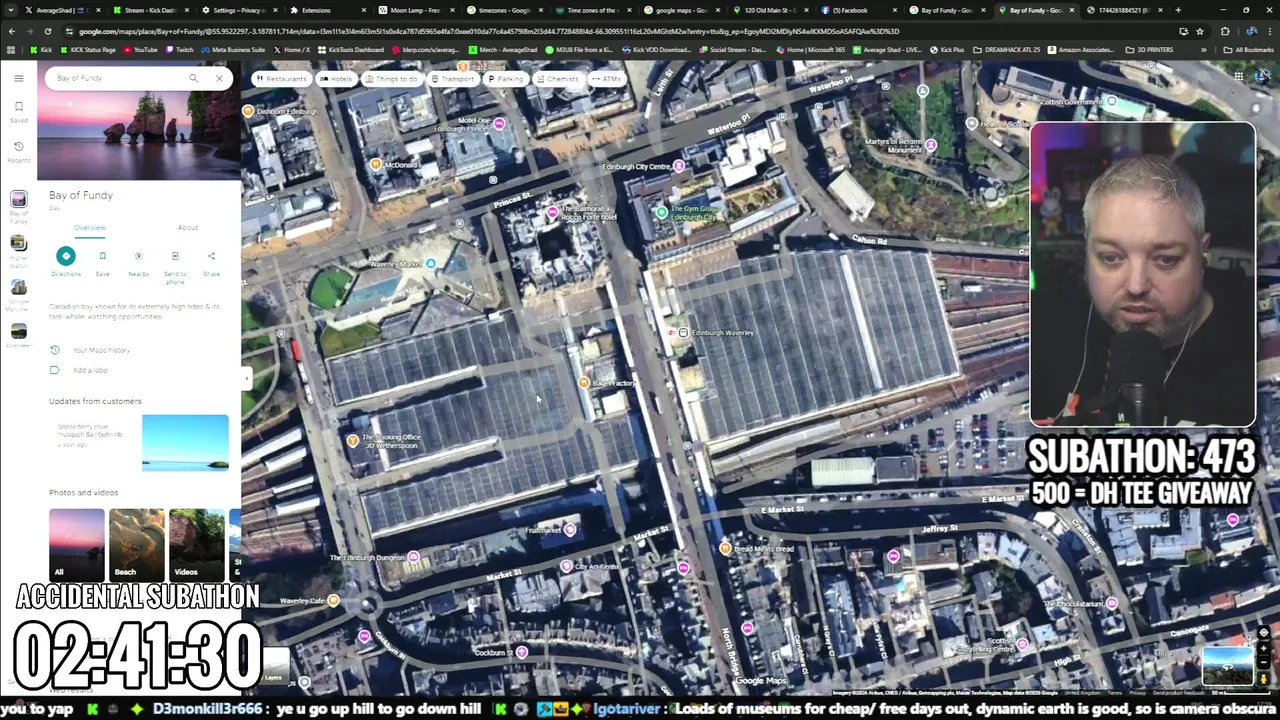Click the Bagel Factory pin
The image size is (1280, 720).
(x=584, y=383)
